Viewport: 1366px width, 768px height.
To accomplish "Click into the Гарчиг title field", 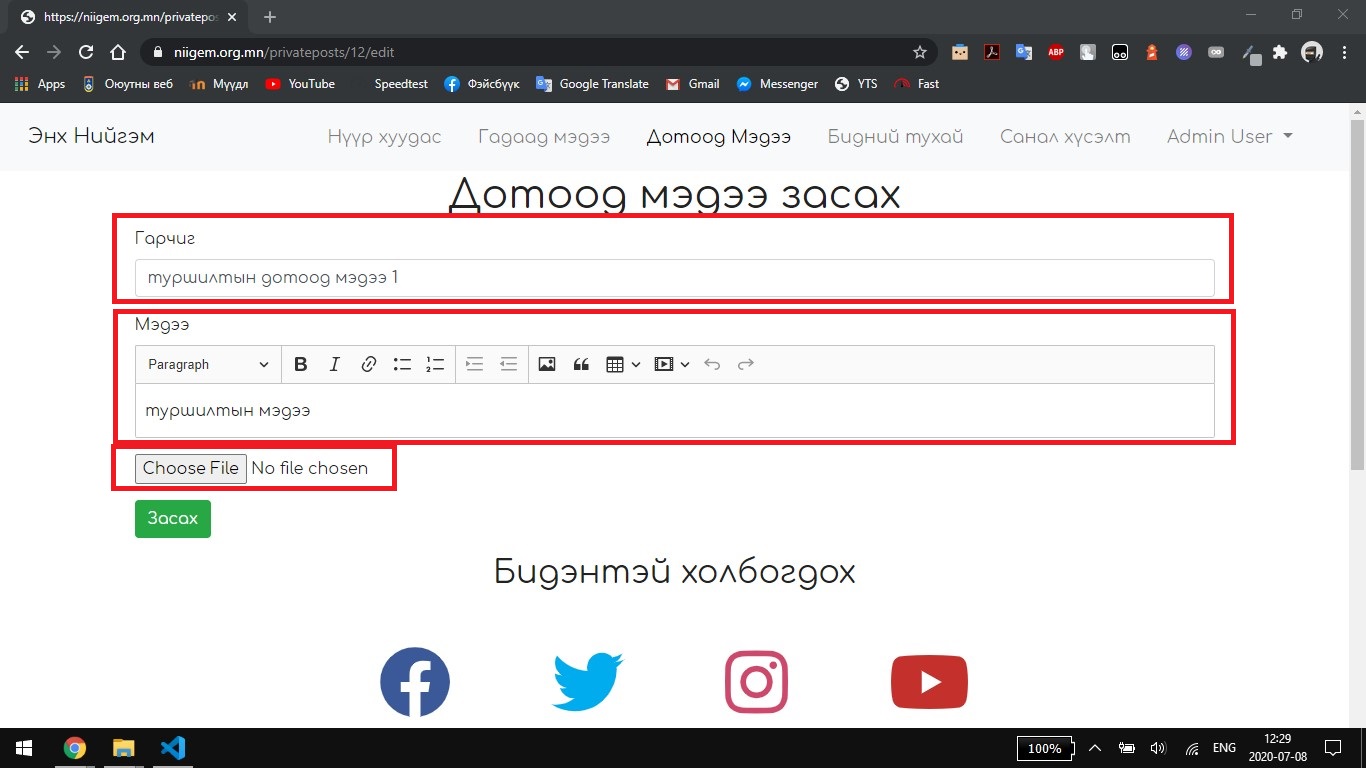I will coord(674,278).
